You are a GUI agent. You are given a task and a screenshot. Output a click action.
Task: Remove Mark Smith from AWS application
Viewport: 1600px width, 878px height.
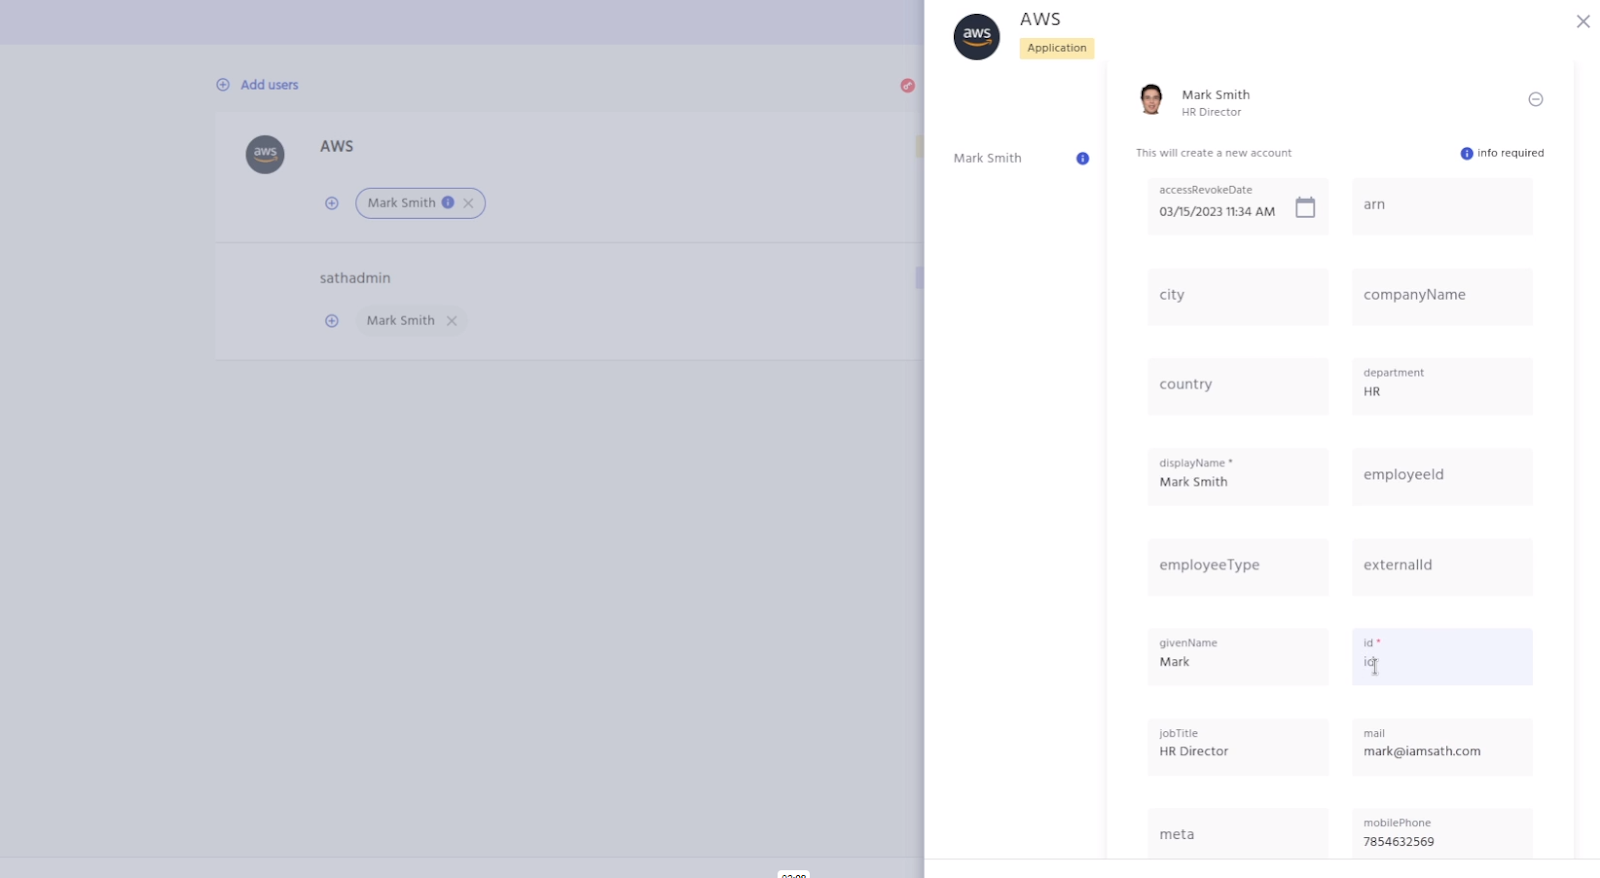click(468, 203)
